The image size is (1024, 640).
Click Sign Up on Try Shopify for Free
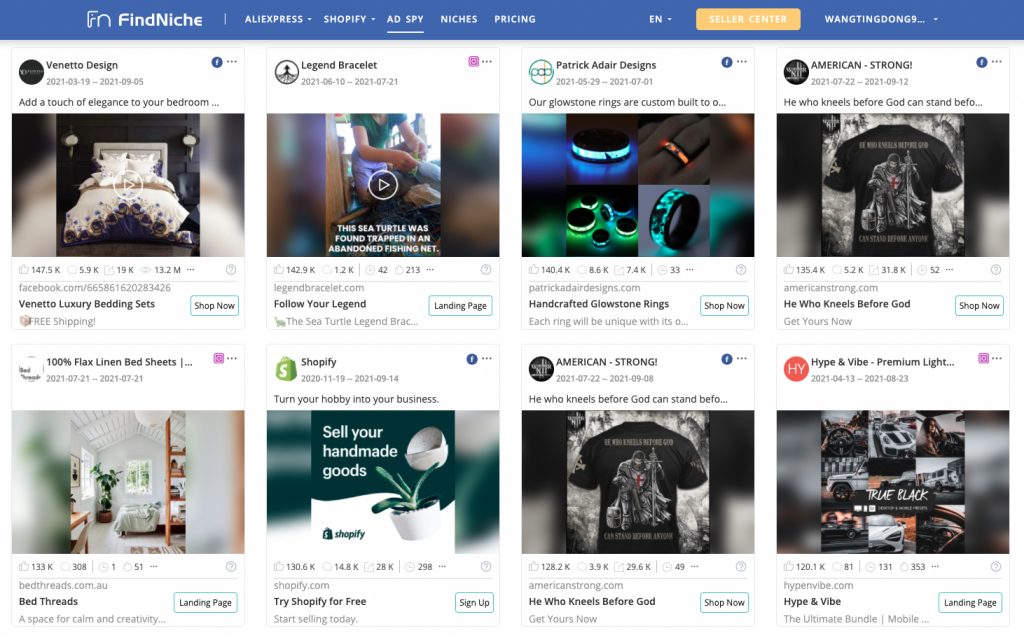tap(474, 603)
